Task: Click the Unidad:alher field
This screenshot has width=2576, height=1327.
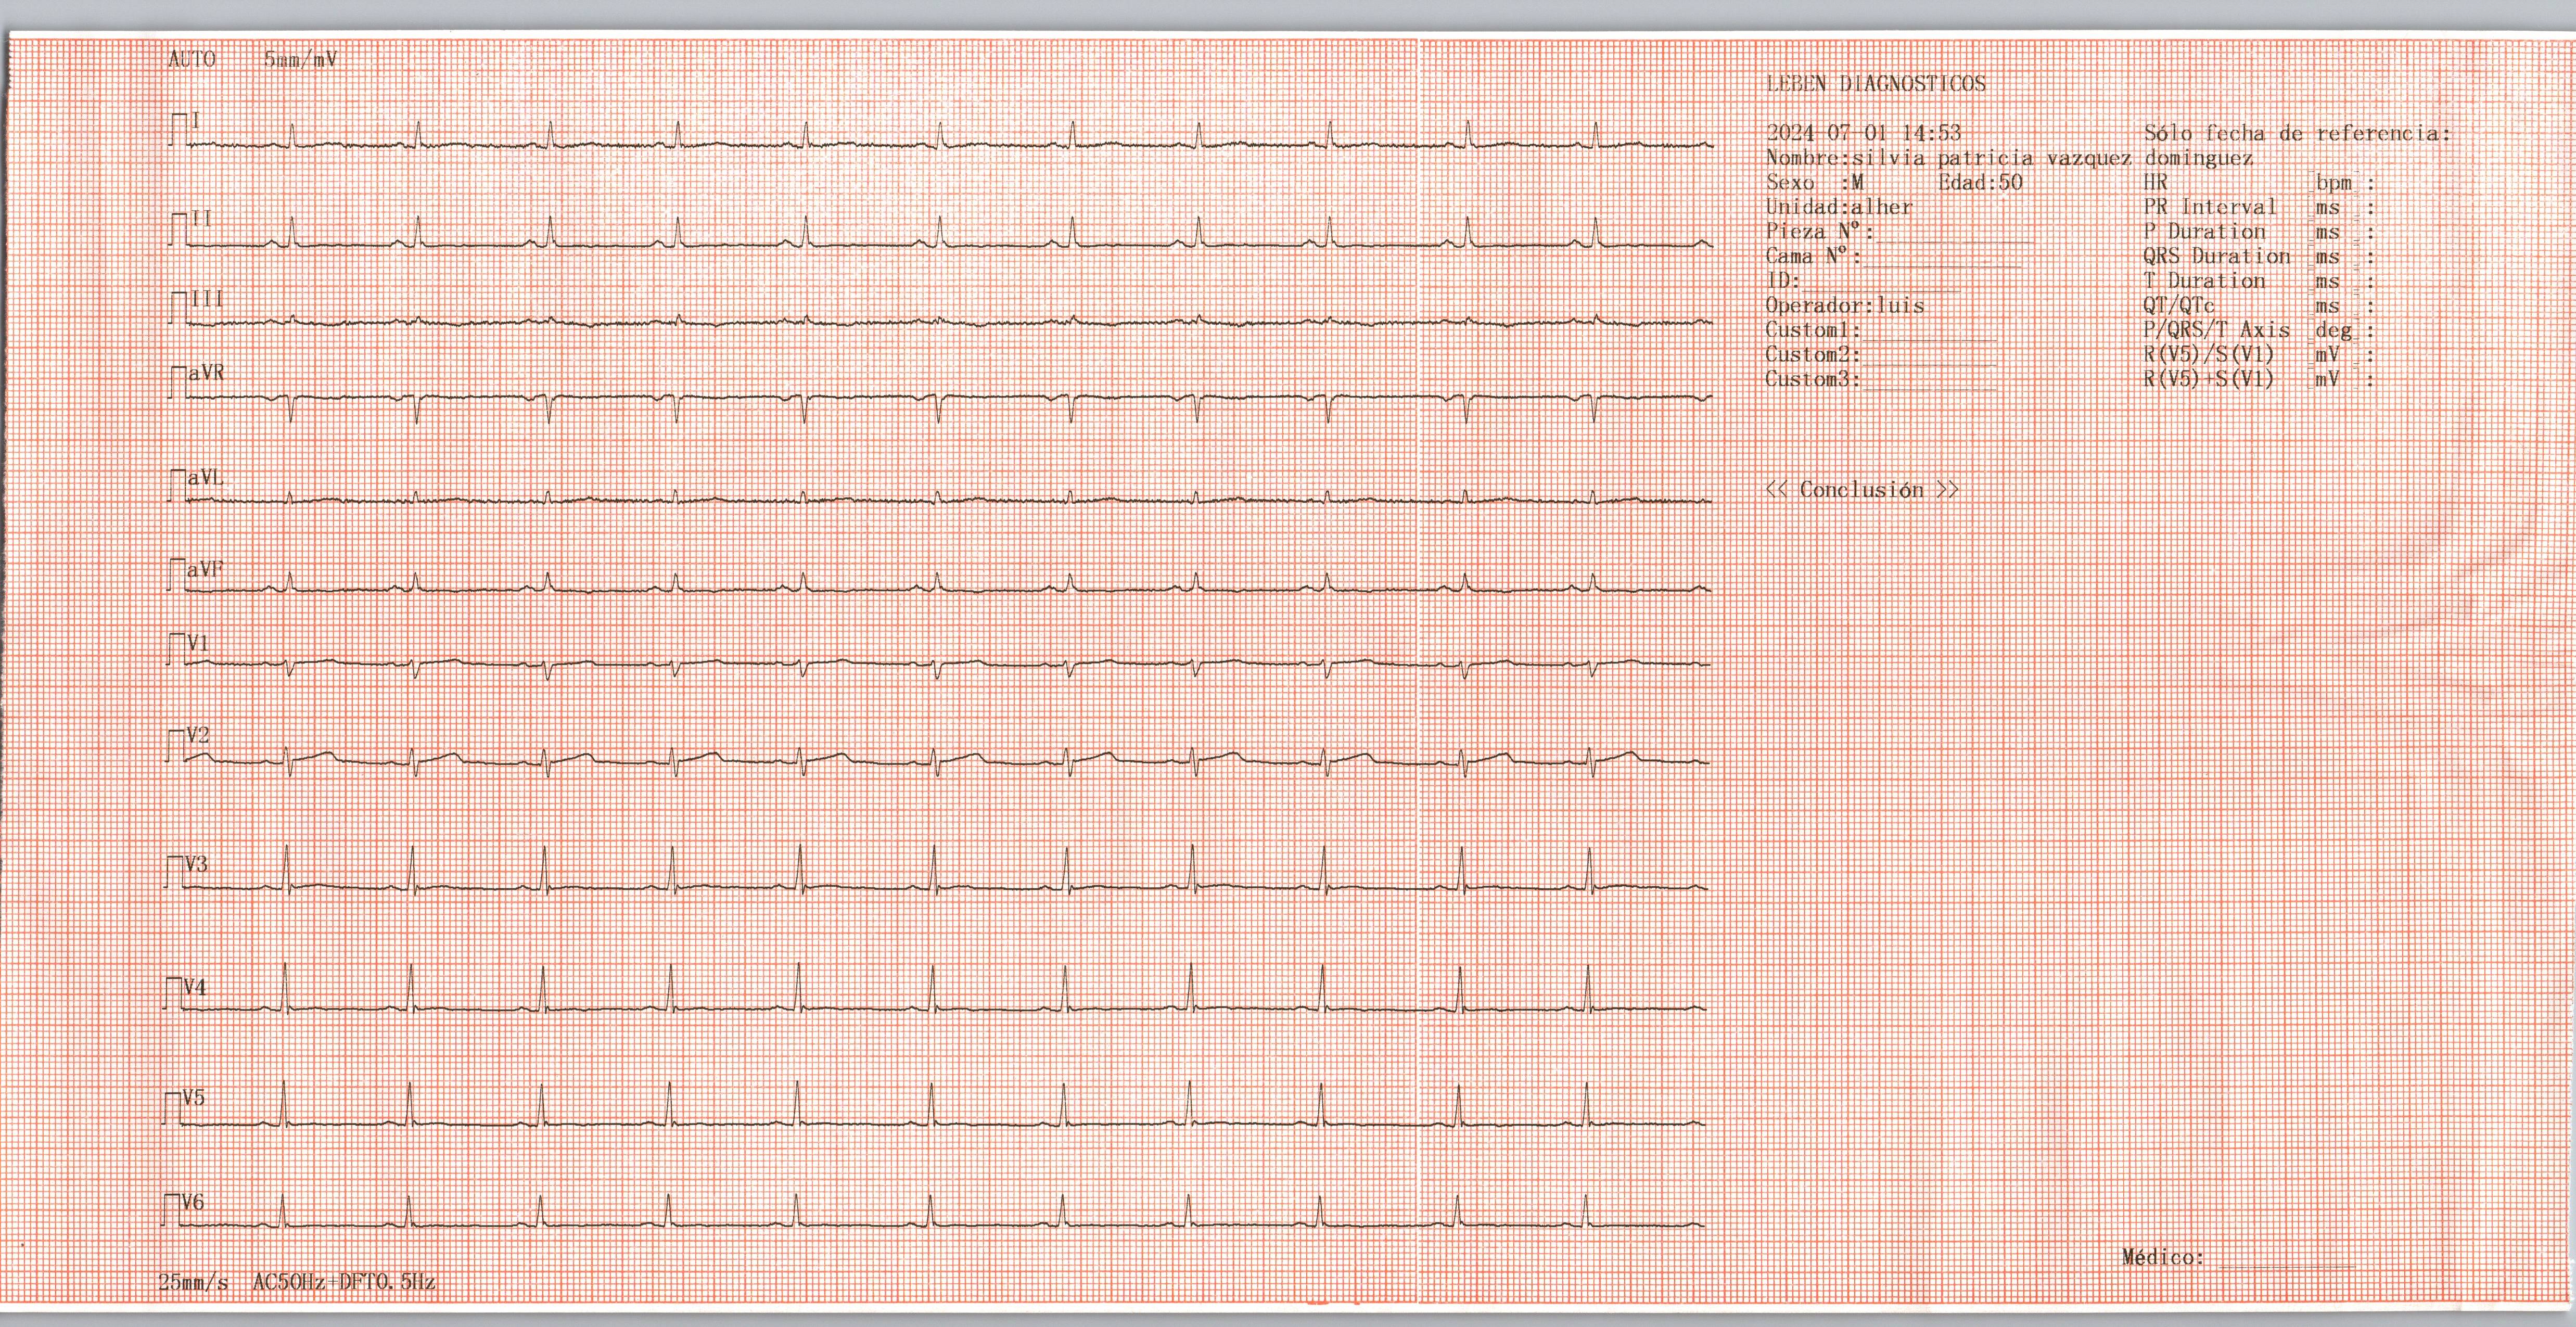Action: pos(1839,207)
